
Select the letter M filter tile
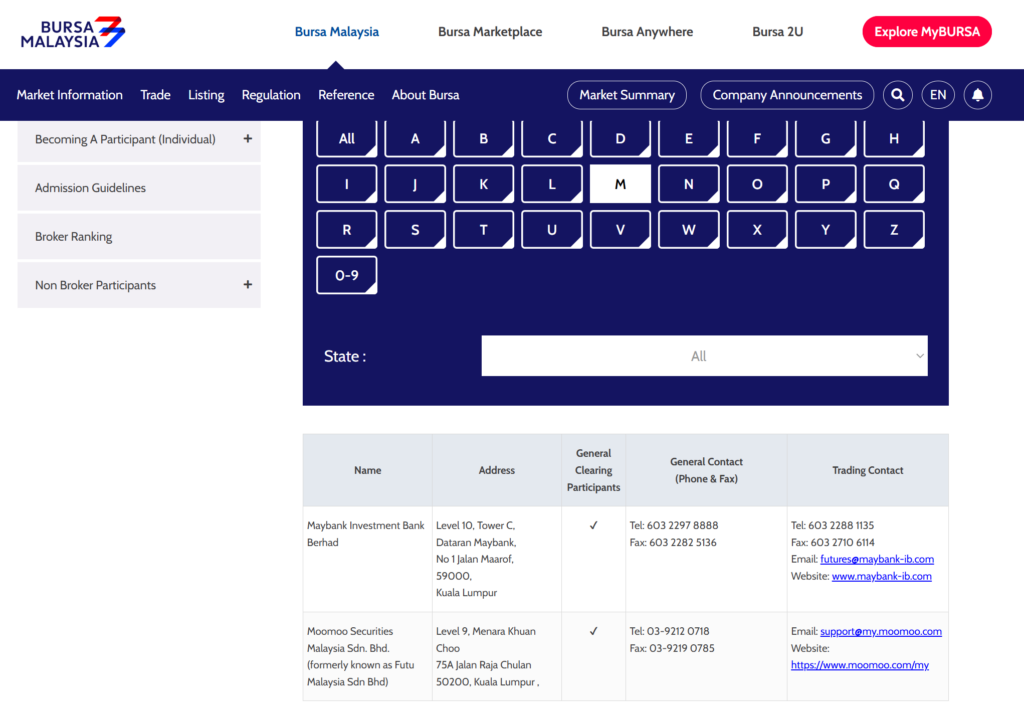point(620,185)
